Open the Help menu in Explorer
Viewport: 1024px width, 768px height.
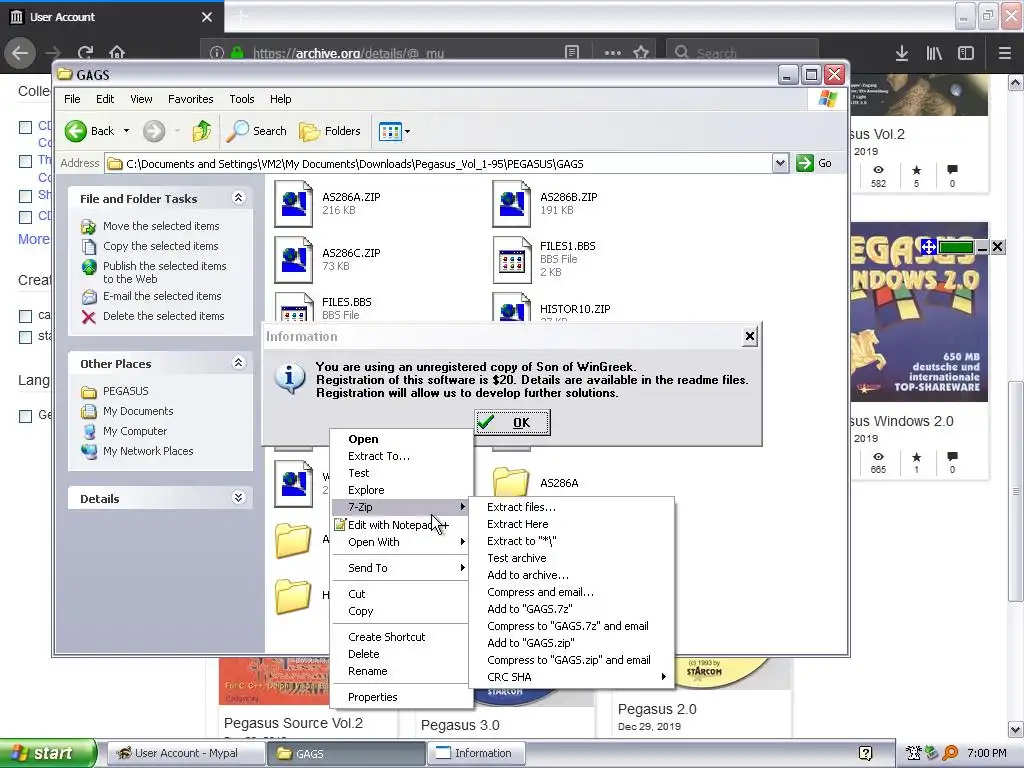(x=281, y=99)
